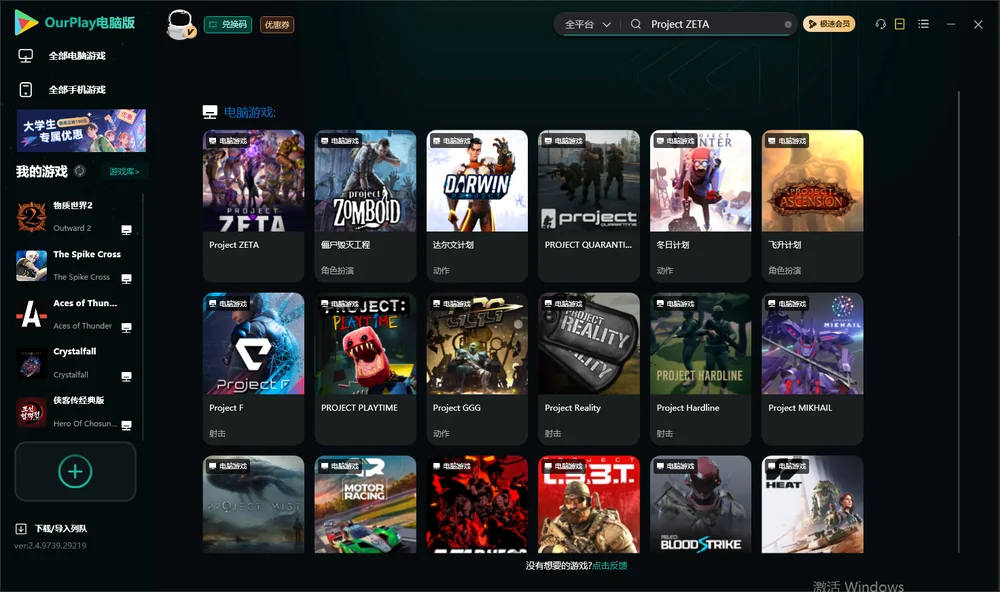Open the Project MIKHAIL game card
1000x592 pixels.
[812, 368]
